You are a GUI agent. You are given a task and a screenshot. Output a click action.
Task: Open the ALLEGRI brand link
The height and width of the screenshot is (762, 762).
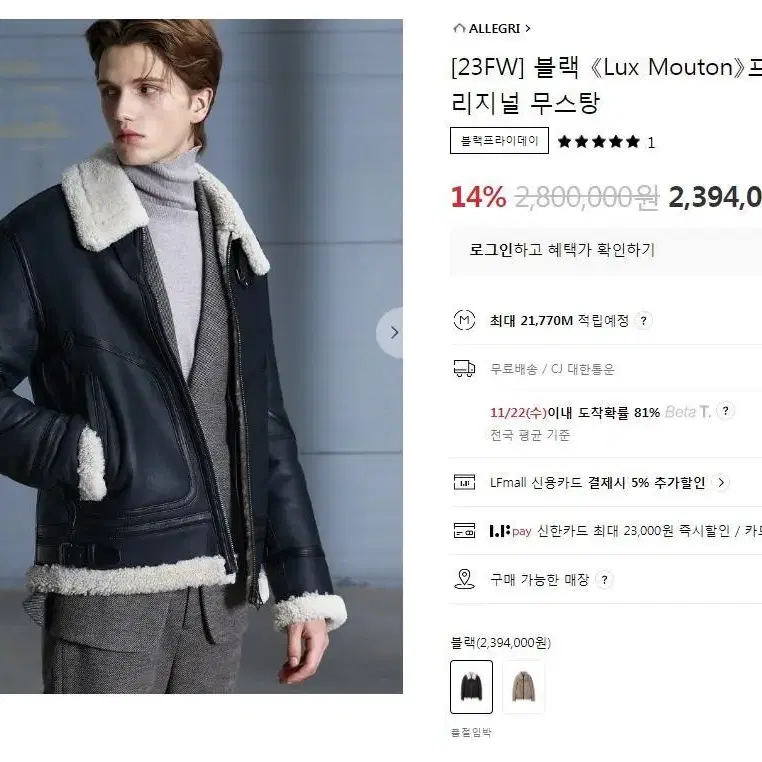tap(494, 29)
